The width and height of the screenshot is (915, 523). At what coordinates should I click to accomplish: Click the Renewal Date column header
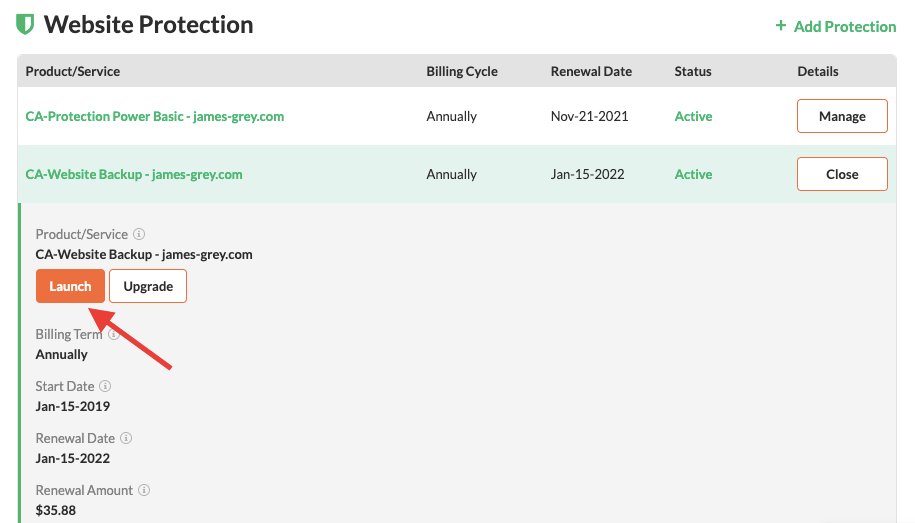[x=591, y=71]
